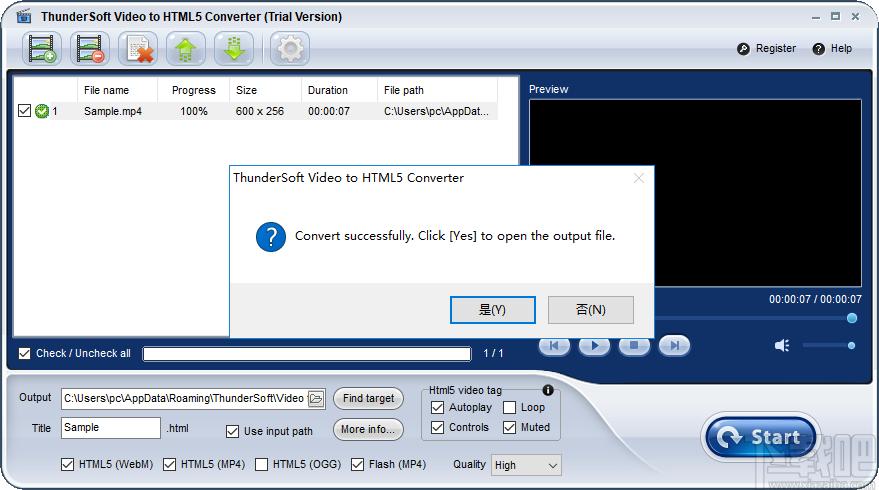
Task: Enable HTML5 (OGG) output format
Action: coord(261,464)
